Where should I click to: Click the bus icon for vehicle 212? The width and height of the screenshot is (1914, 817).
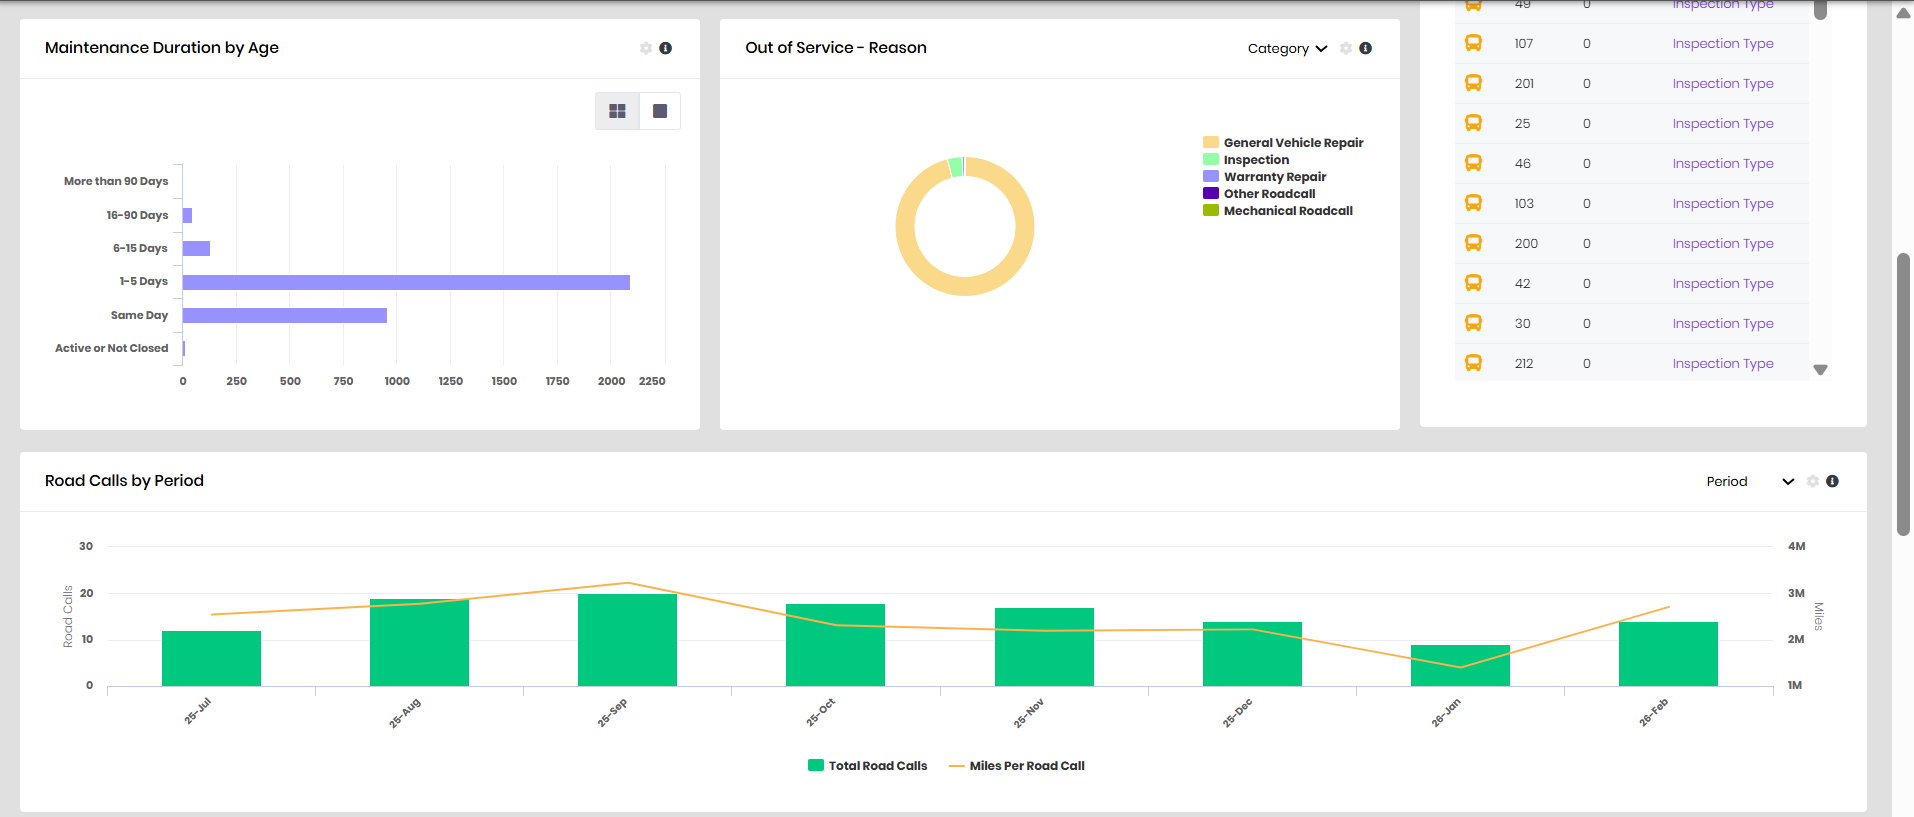click(x=1473, y=363)
